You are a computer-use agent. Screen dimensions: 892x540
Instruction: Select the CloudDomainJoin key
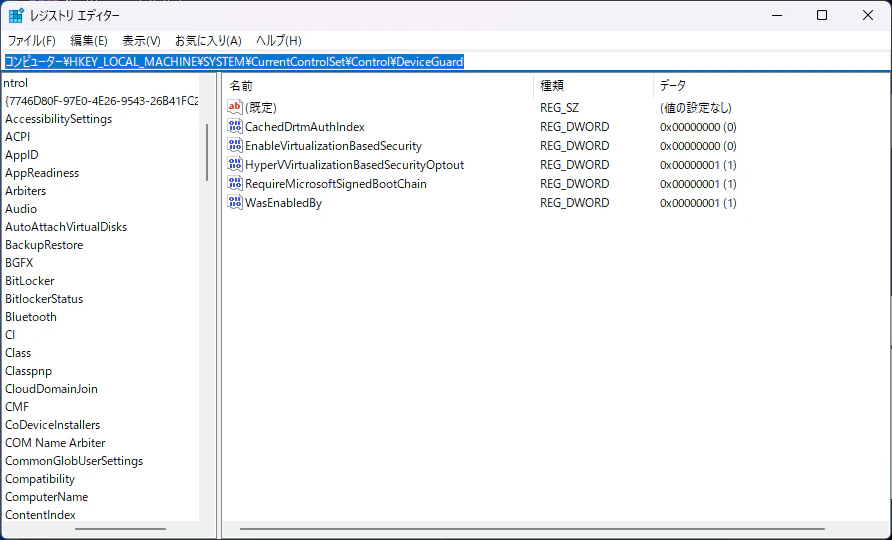click(x=51, y=389)
